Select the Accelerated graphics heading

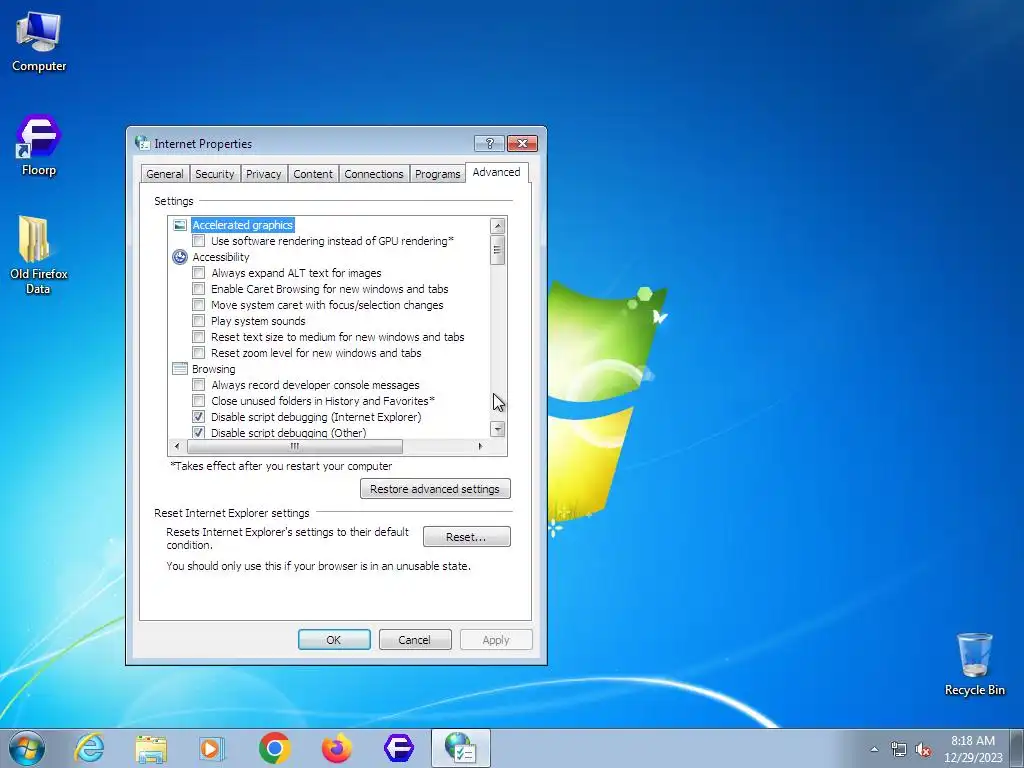[x=243, y=225]
